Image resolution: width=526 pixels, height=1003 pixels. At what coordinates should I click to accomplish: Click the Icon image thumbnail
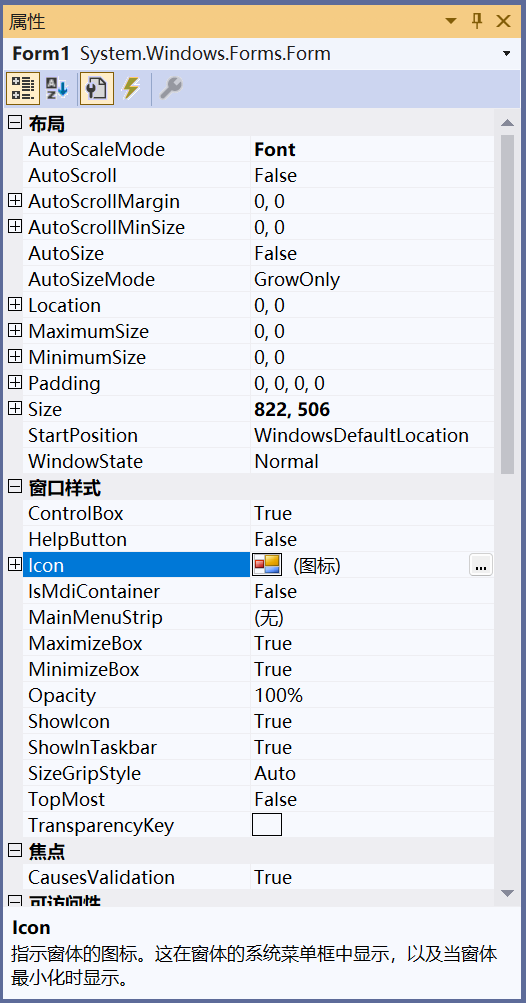click(x=267, y=565)
